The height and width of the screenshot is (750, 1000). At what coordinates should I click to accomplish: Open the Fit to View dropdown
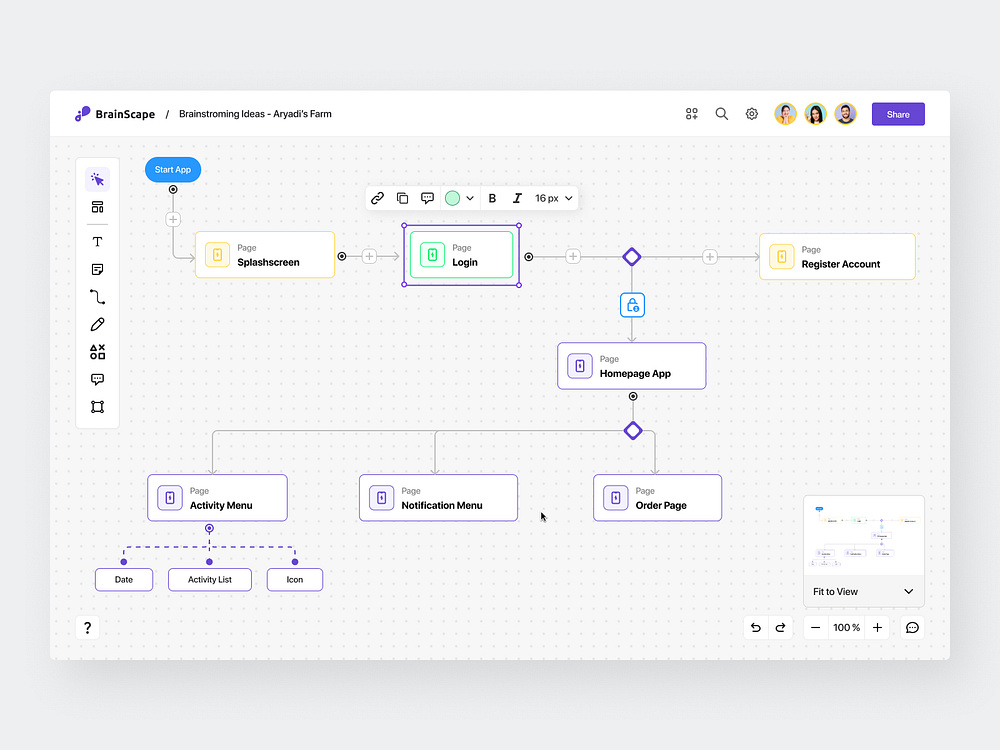pyautogui.click(x=863, y=592)
